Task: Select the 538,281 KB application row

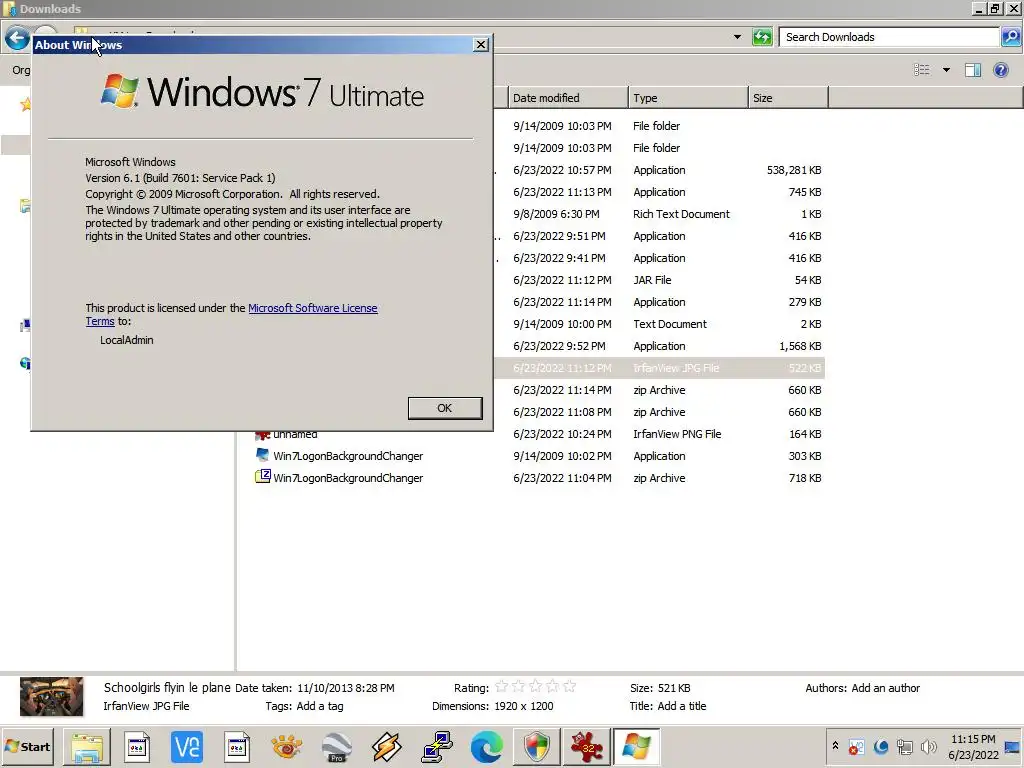Action: pyautogui.click(x=659, y=170)
